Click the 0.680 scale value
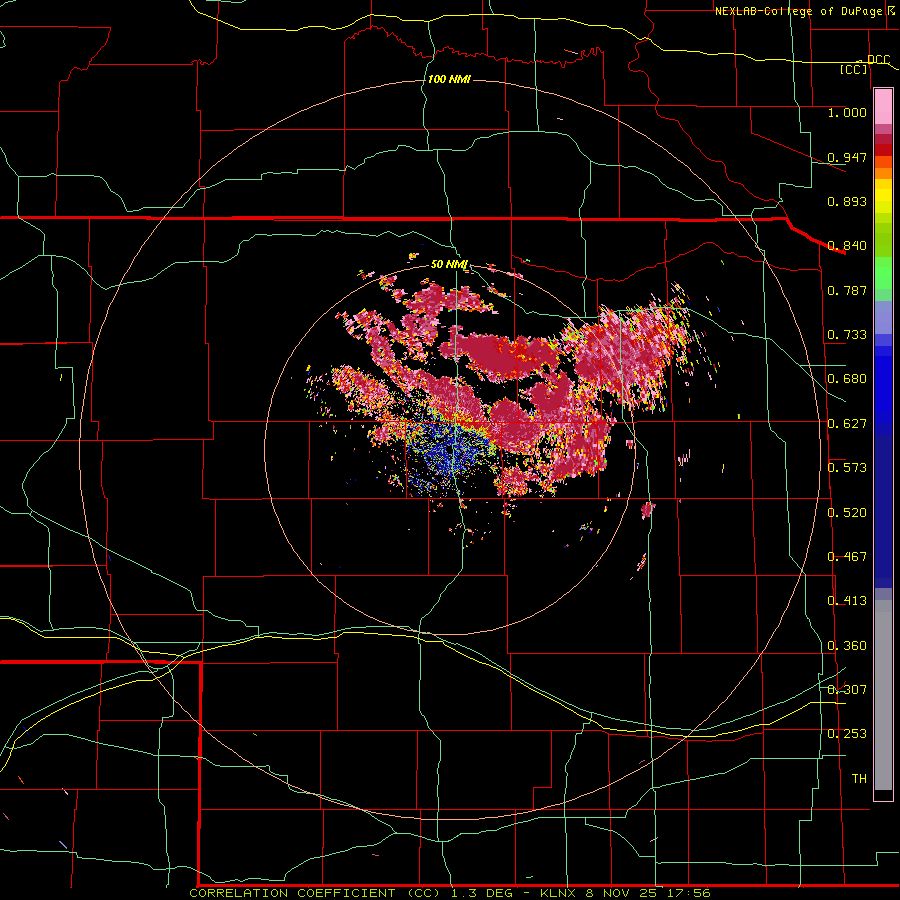Image resolution: width=900 pixels, height=900 pixels. coord(847,379)
